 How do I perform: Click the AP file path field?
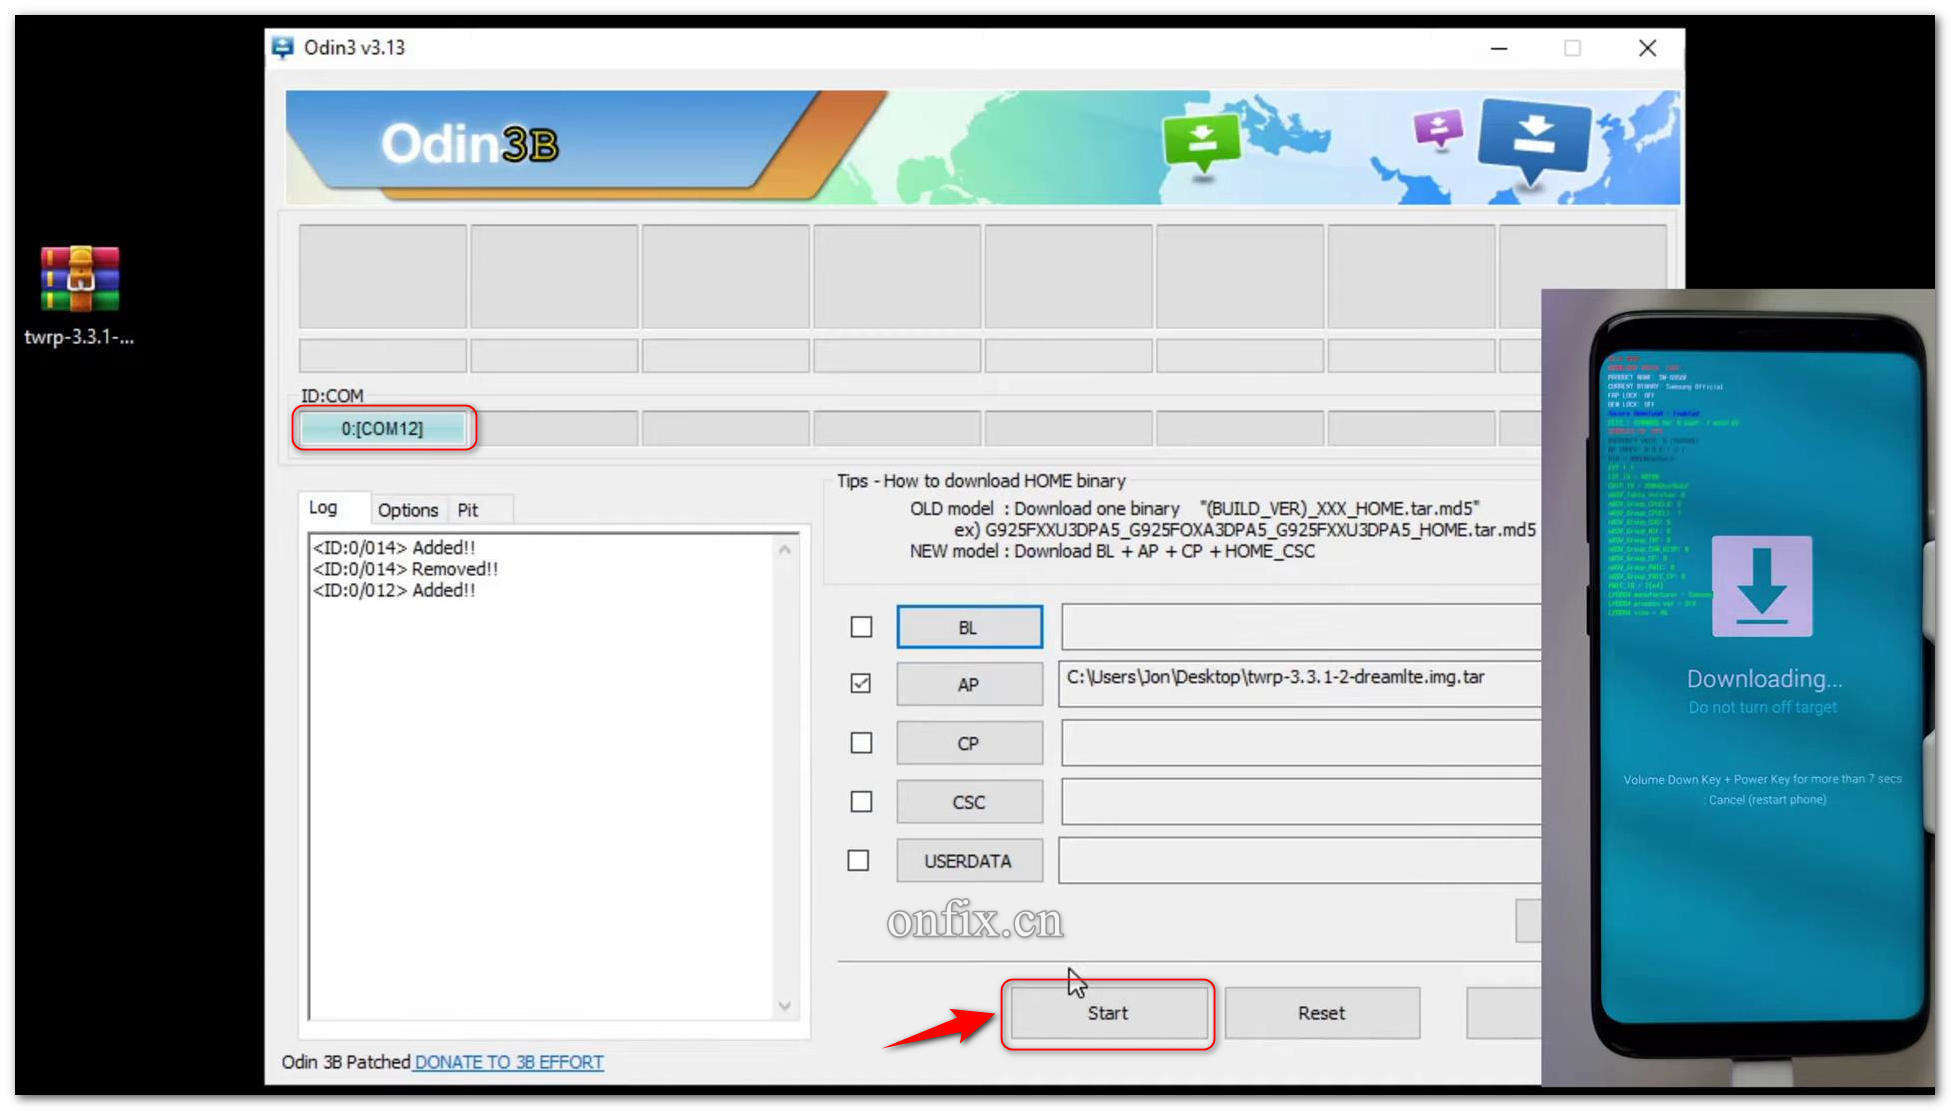coord(1298,683)
